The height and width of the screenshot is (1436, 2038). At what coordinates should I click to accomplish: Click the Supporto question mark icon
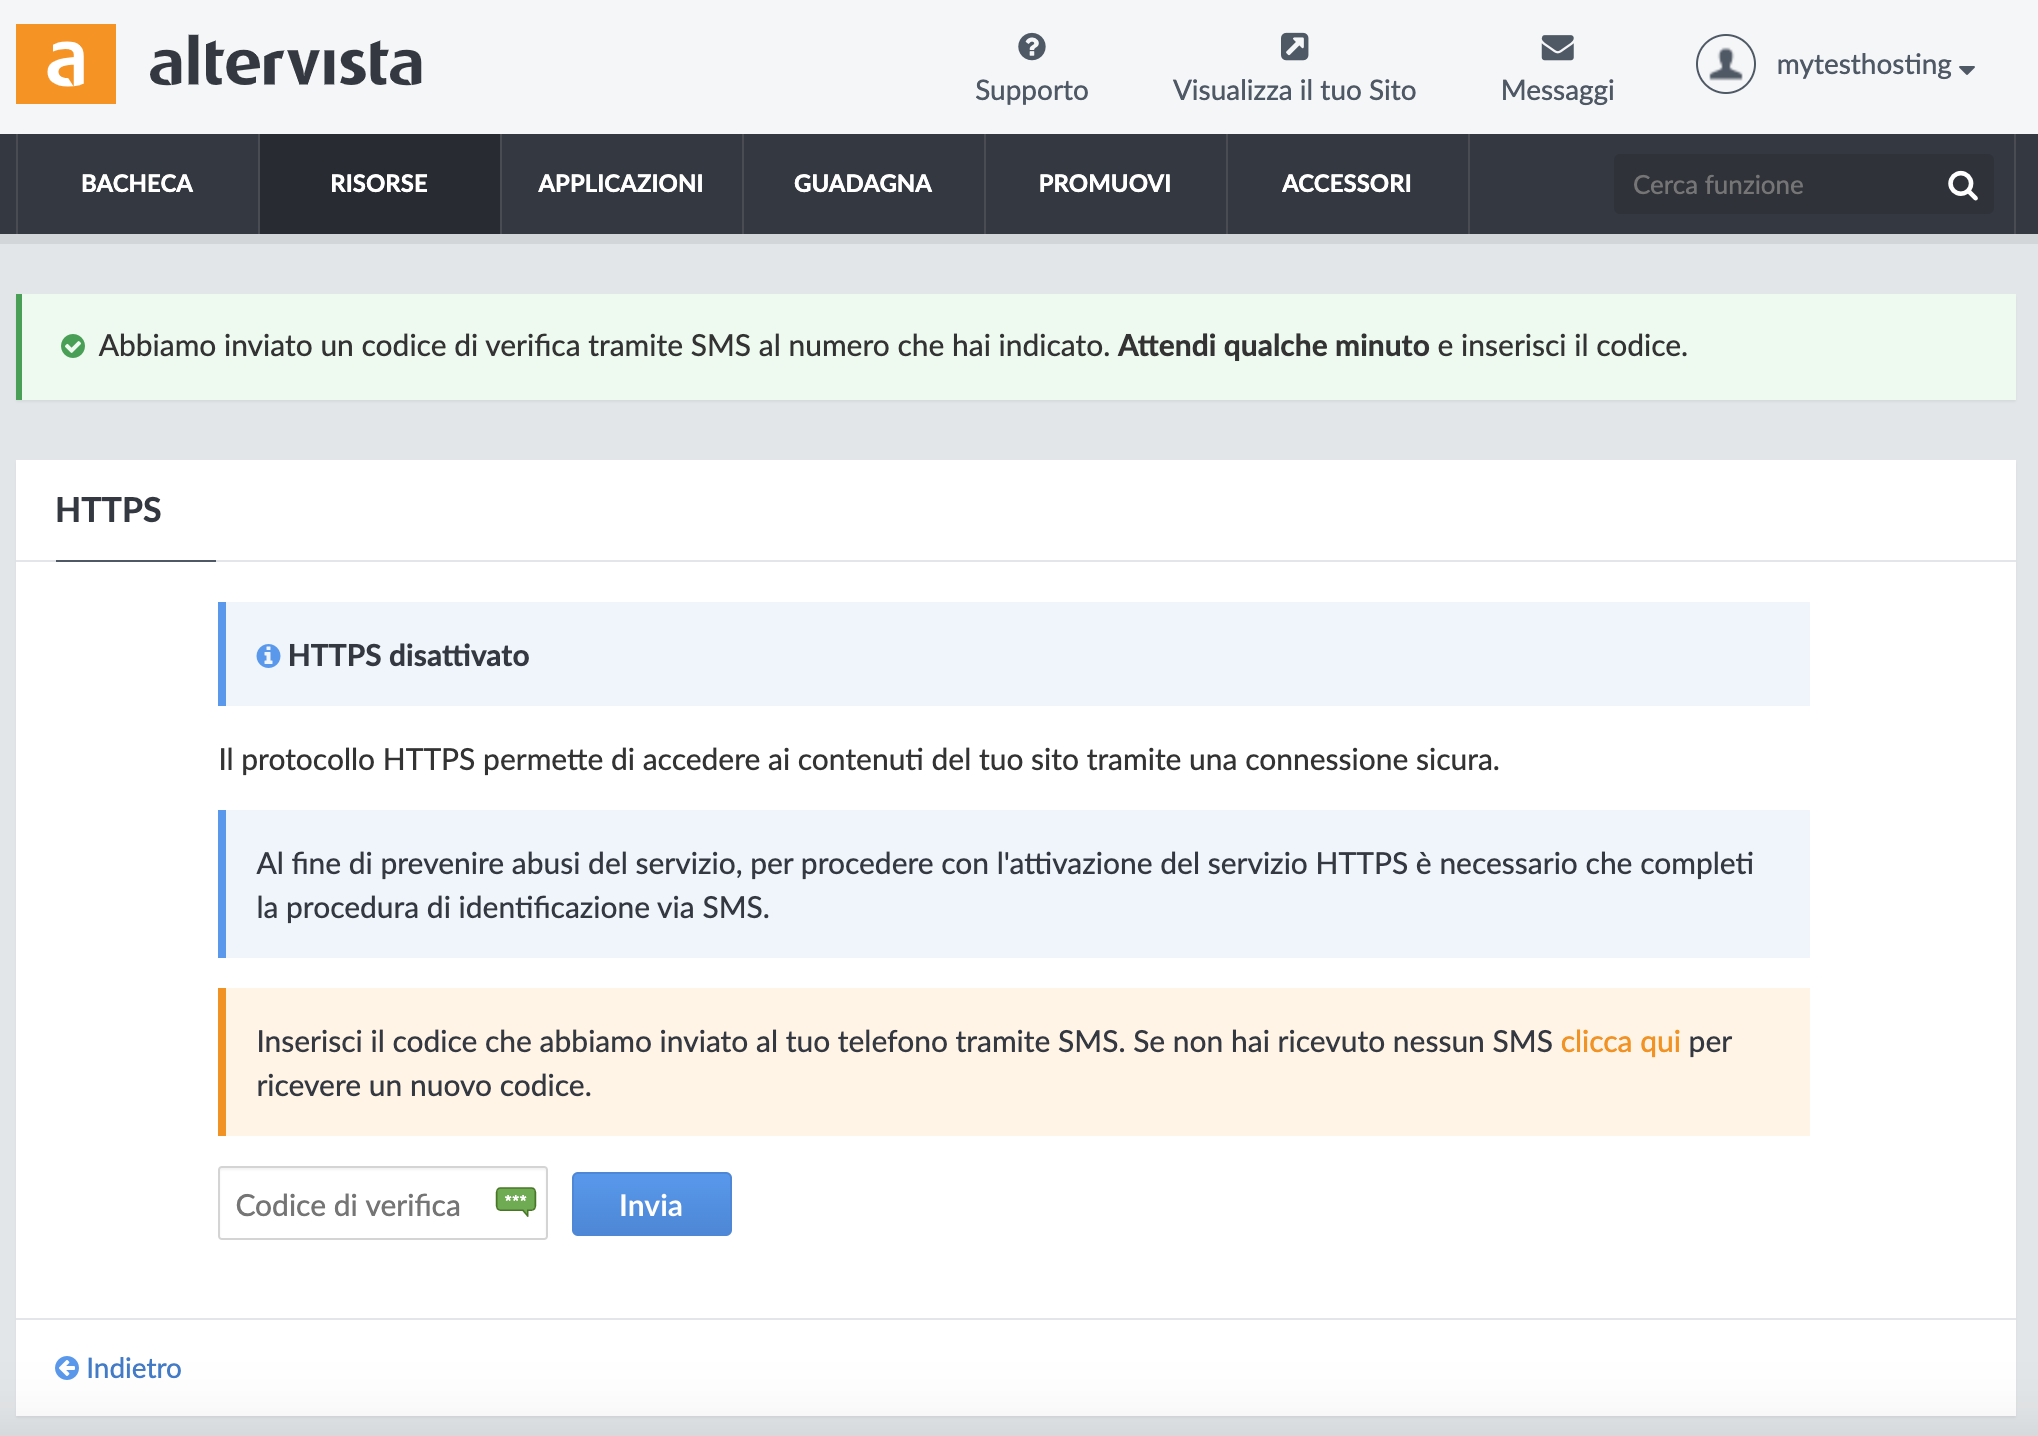tap(1031, 47)
